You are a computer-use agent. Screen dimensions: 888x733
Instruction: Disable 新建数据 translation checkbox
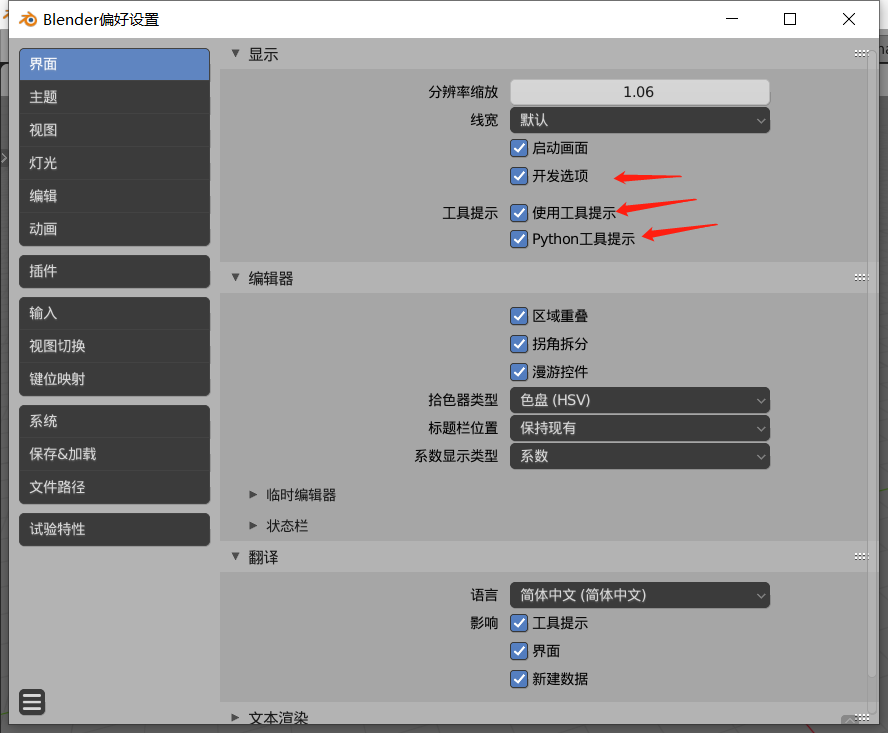[x=519, y=679]
